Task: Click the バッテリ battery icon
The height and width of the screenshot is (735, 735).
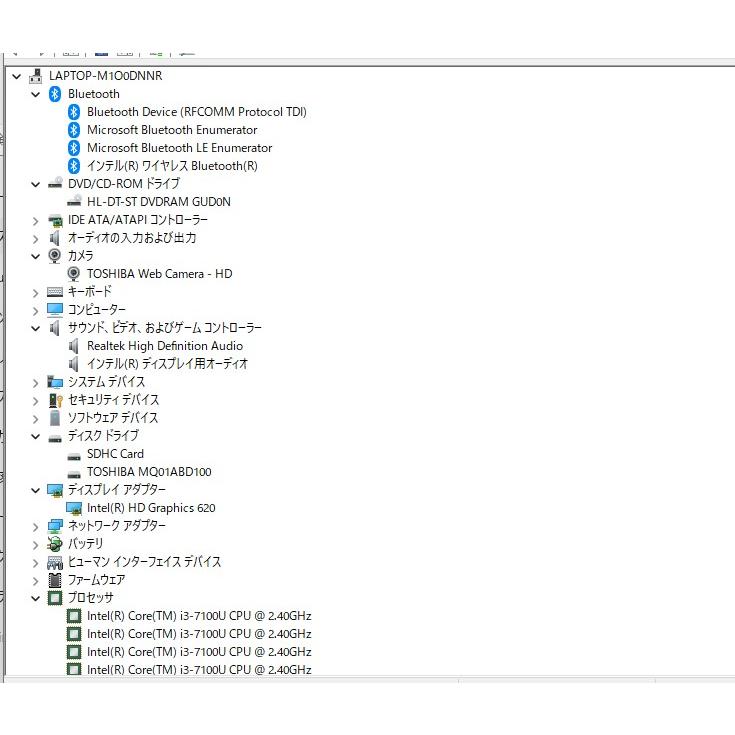Action: coord(55,544)
